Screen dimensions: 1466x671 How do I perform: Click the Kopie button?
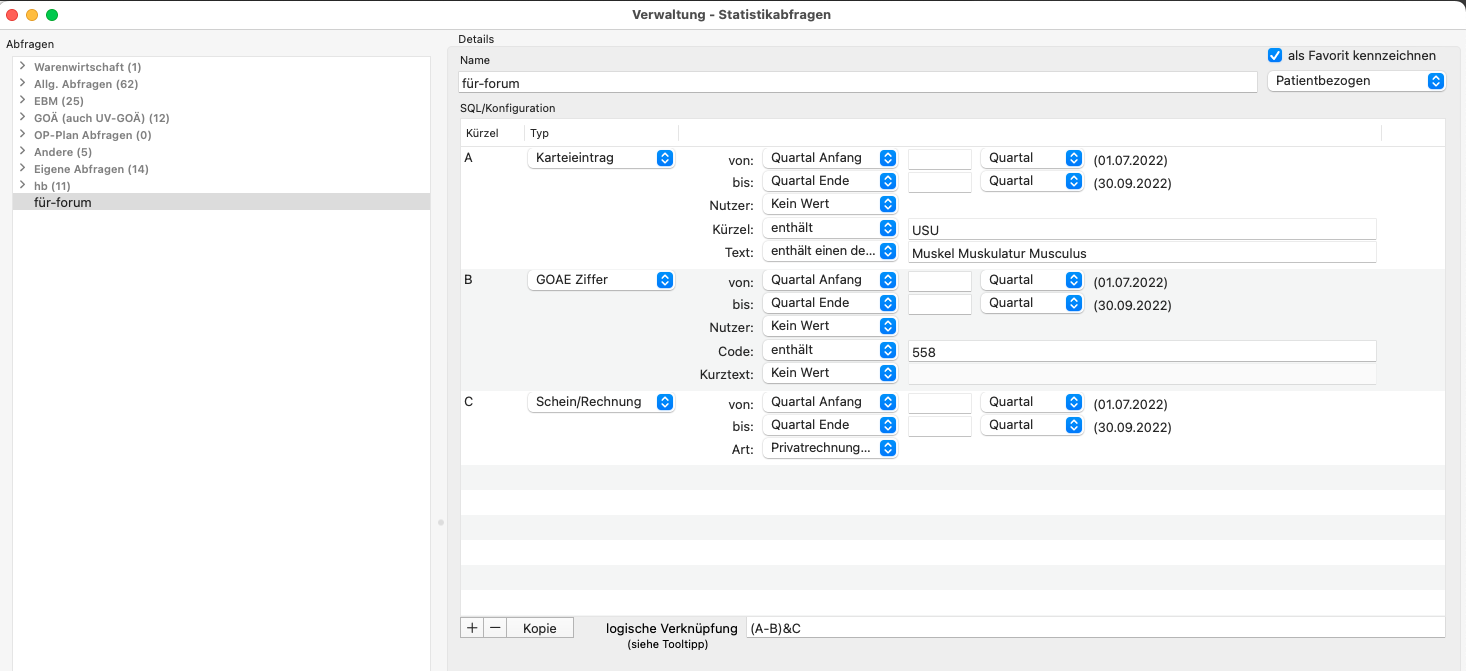pos(540,628)
